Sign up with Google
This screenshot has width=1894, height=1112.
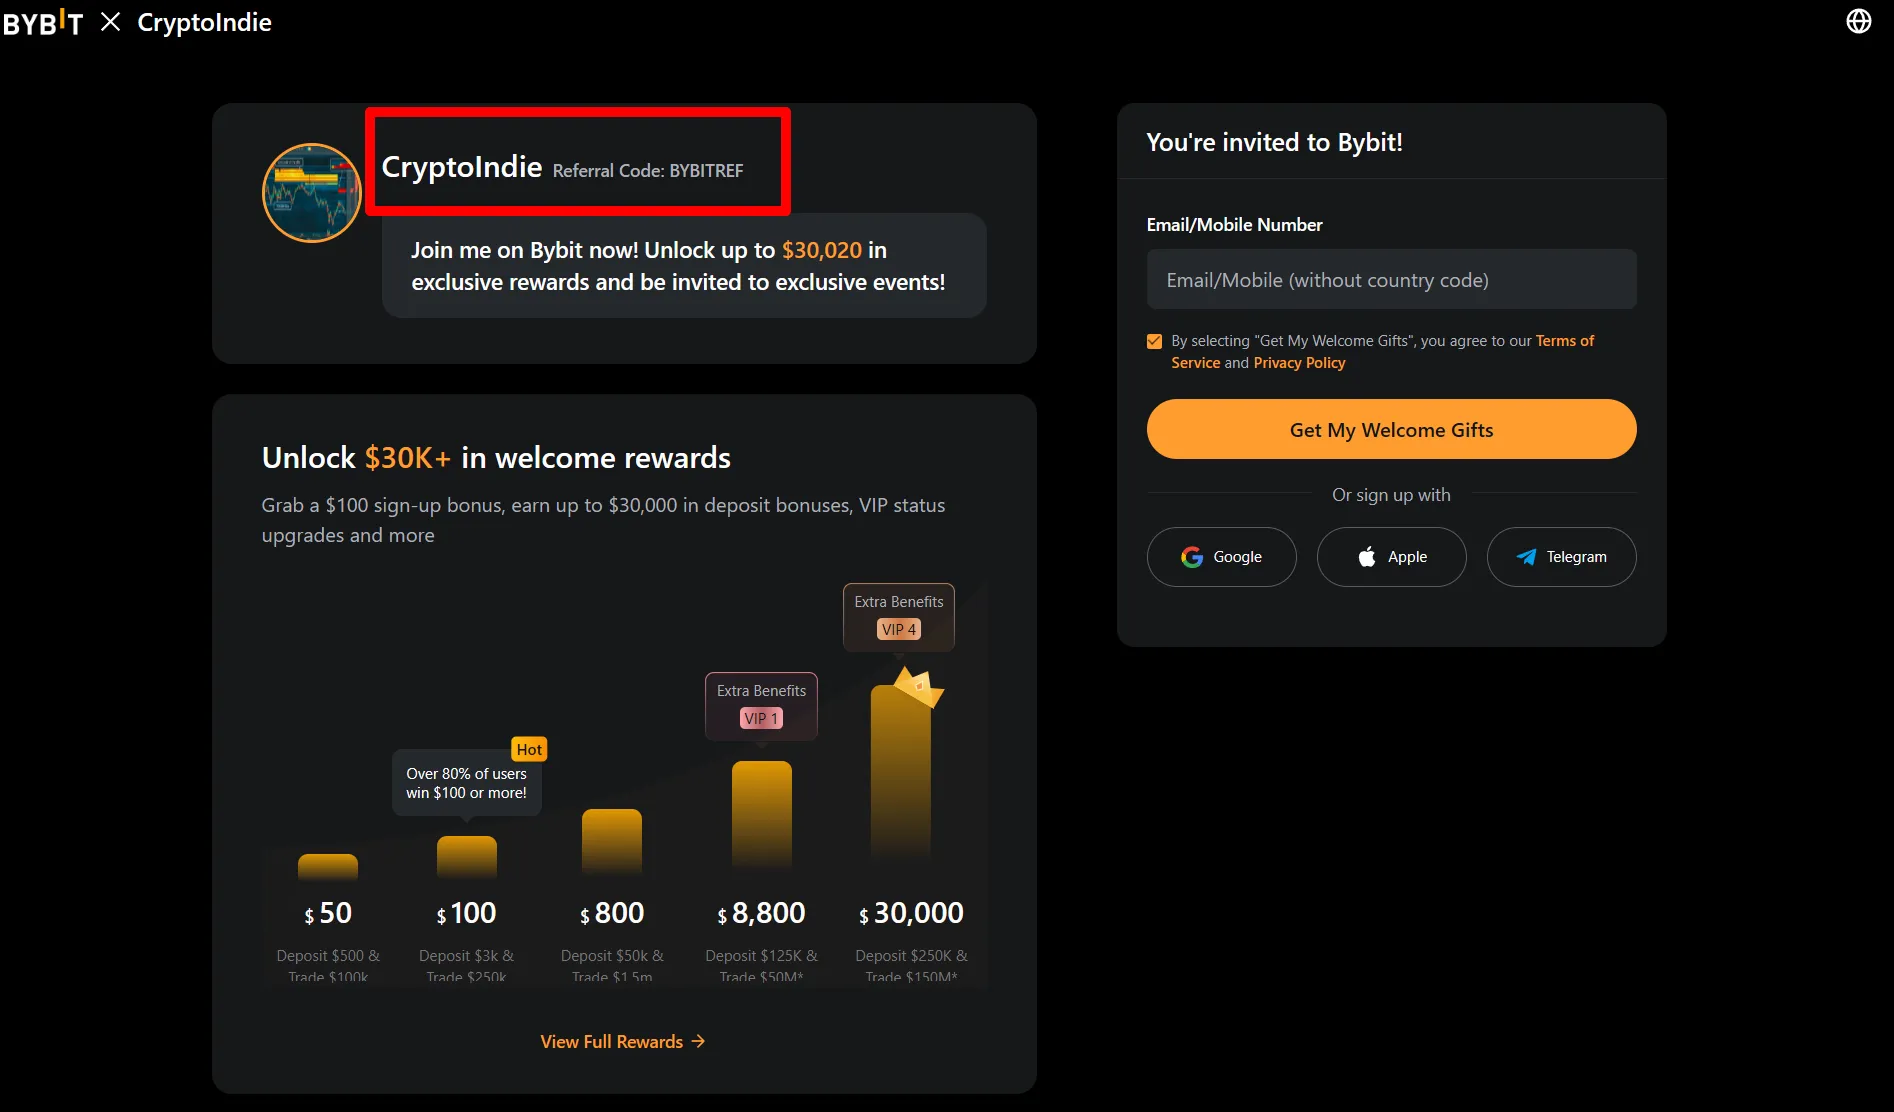pos(1221,557)
